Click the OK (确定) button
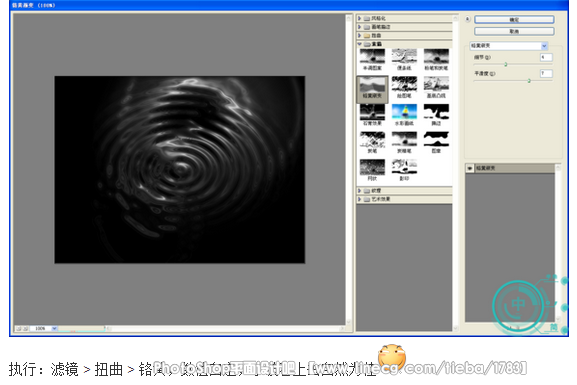577x385 pixels. point(514,20)
